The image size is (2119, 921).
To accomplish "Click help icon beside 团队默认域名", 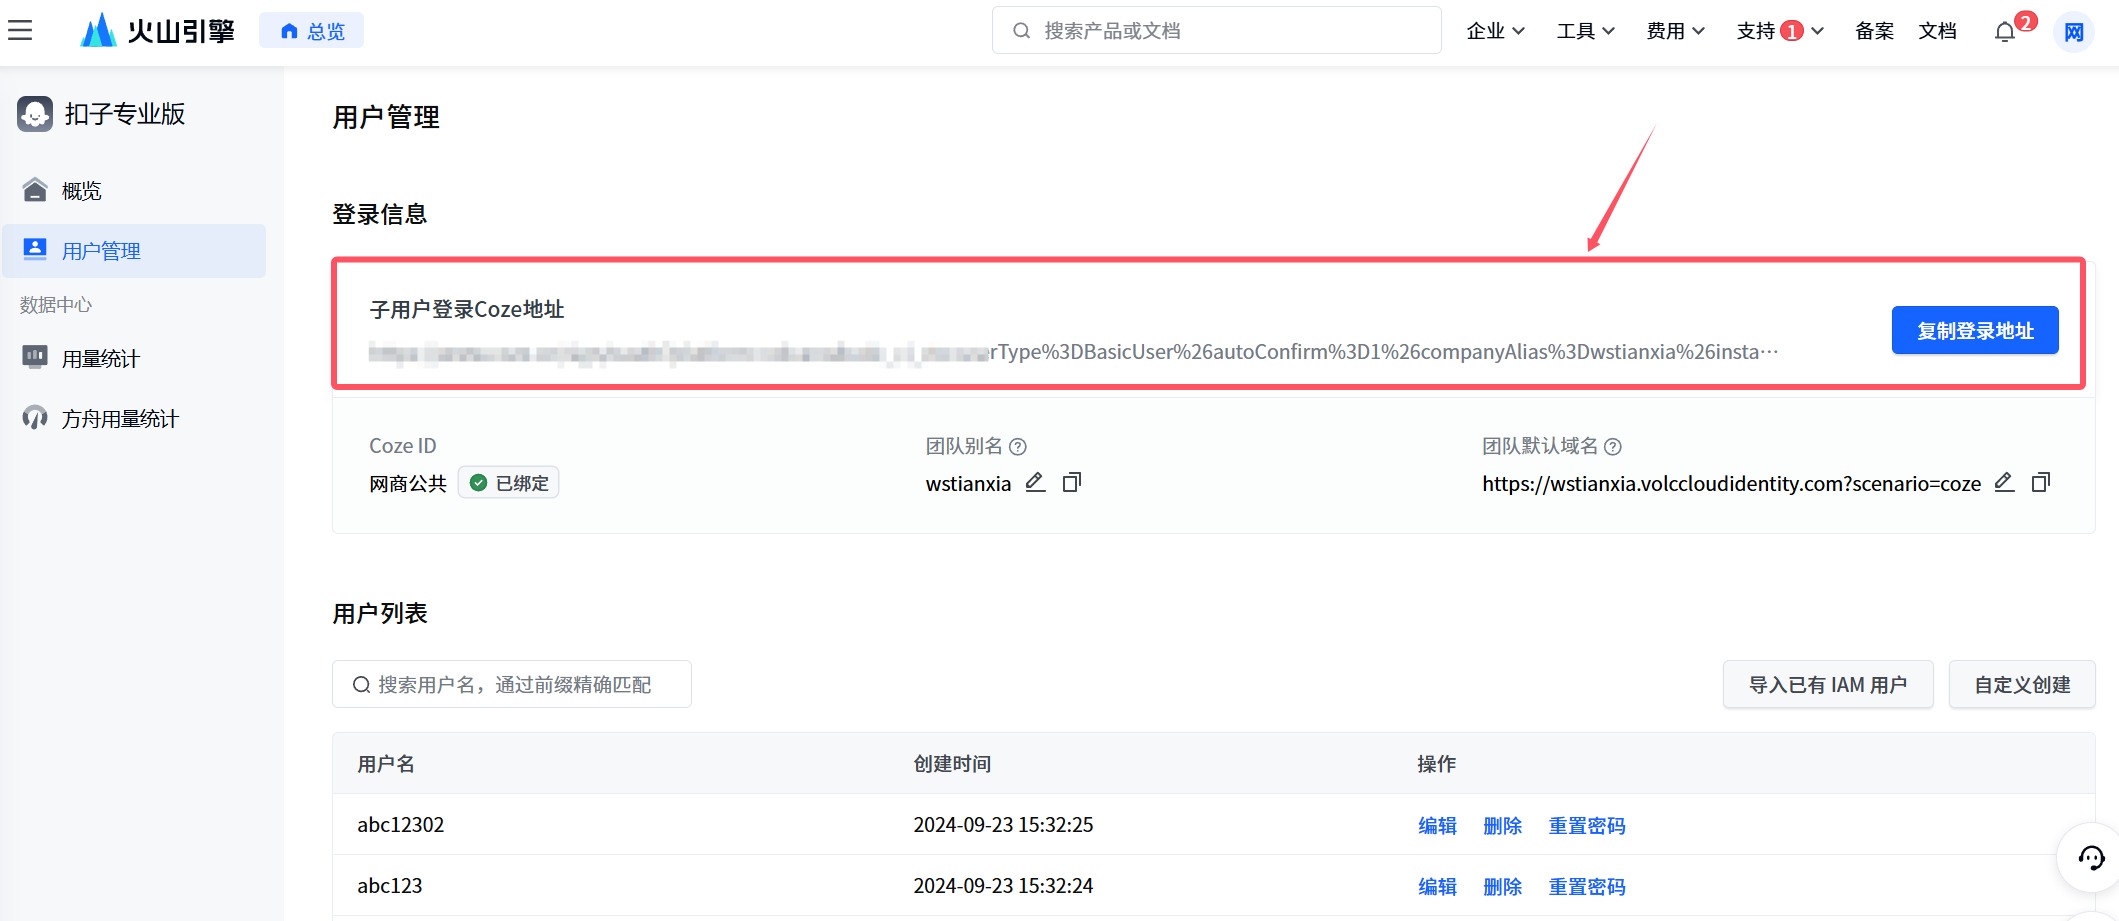I will 1613,446.
